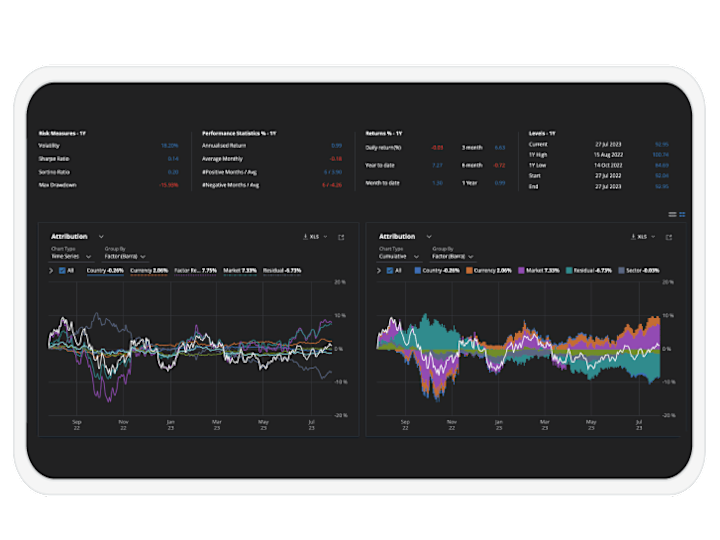
Task: Select Performance Statistics % - 1Y heading
Action: click(x=239, y=134)
